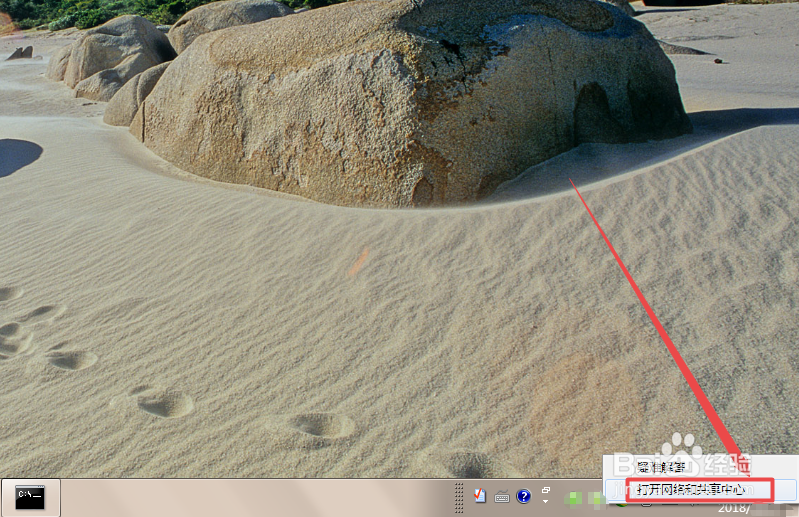Click the language bar document checkmark icon
Image resolution: width=799 pixels, height=517 pixels.
480,496
